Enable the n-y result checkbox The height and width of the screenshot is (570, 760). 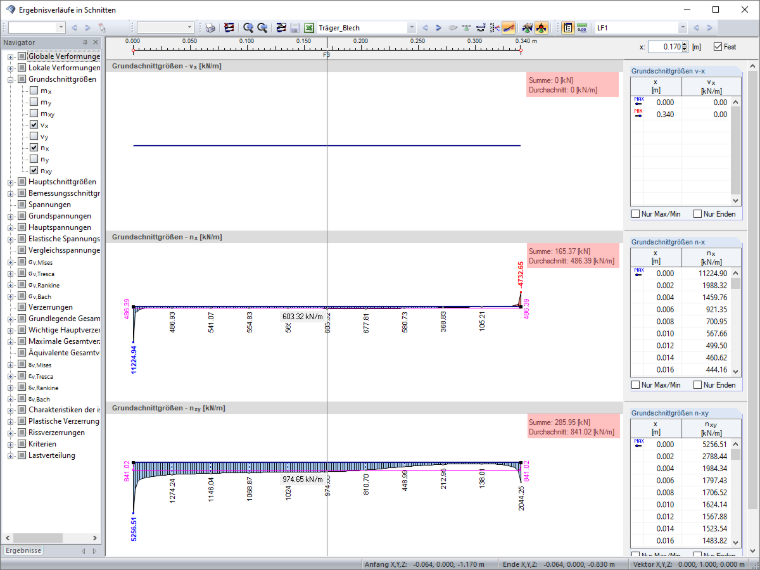point(34,159)
